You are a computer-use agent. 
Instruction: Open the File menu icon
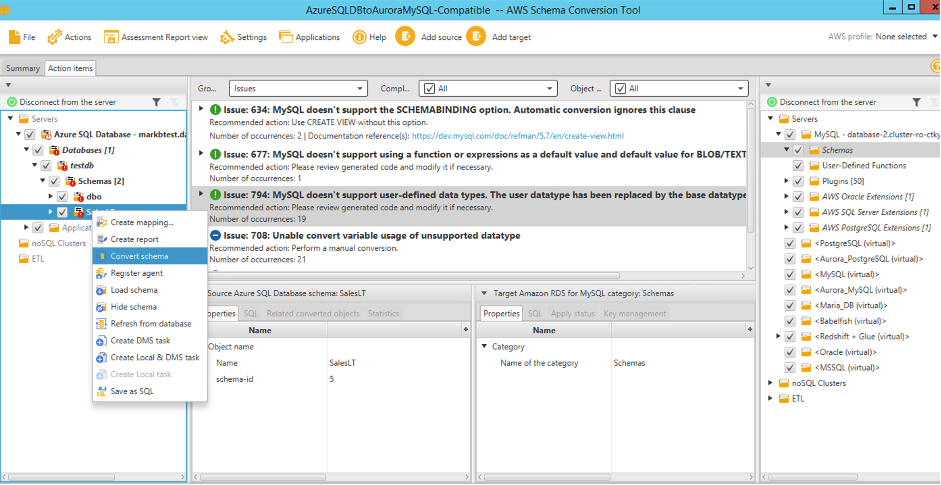(x=14, y=37)
